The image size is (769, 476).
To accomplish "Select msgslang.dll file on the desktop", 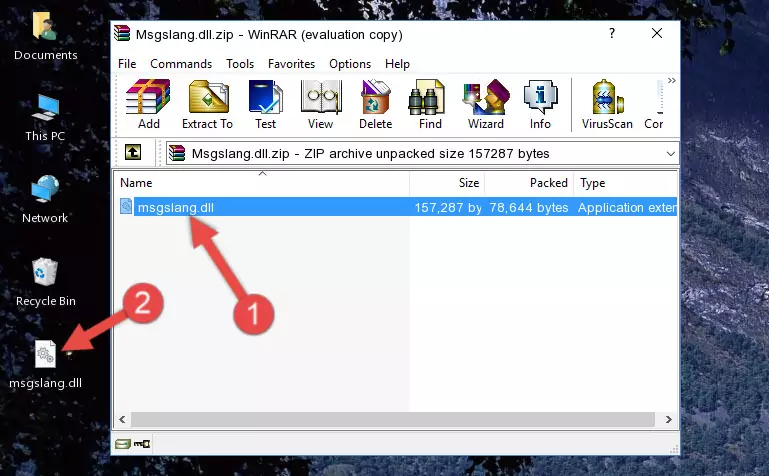I will pos(46,365).
